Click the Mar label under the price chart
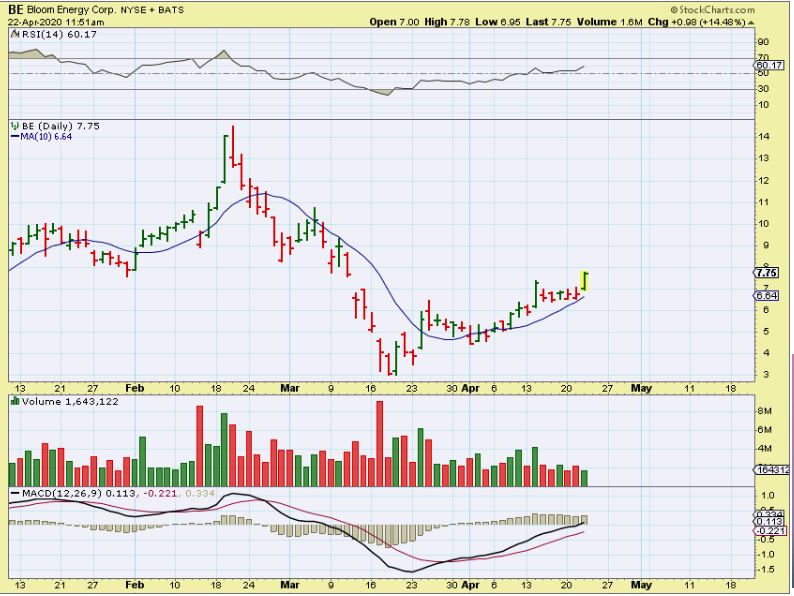Screen dimensions: 794x596 290,388
